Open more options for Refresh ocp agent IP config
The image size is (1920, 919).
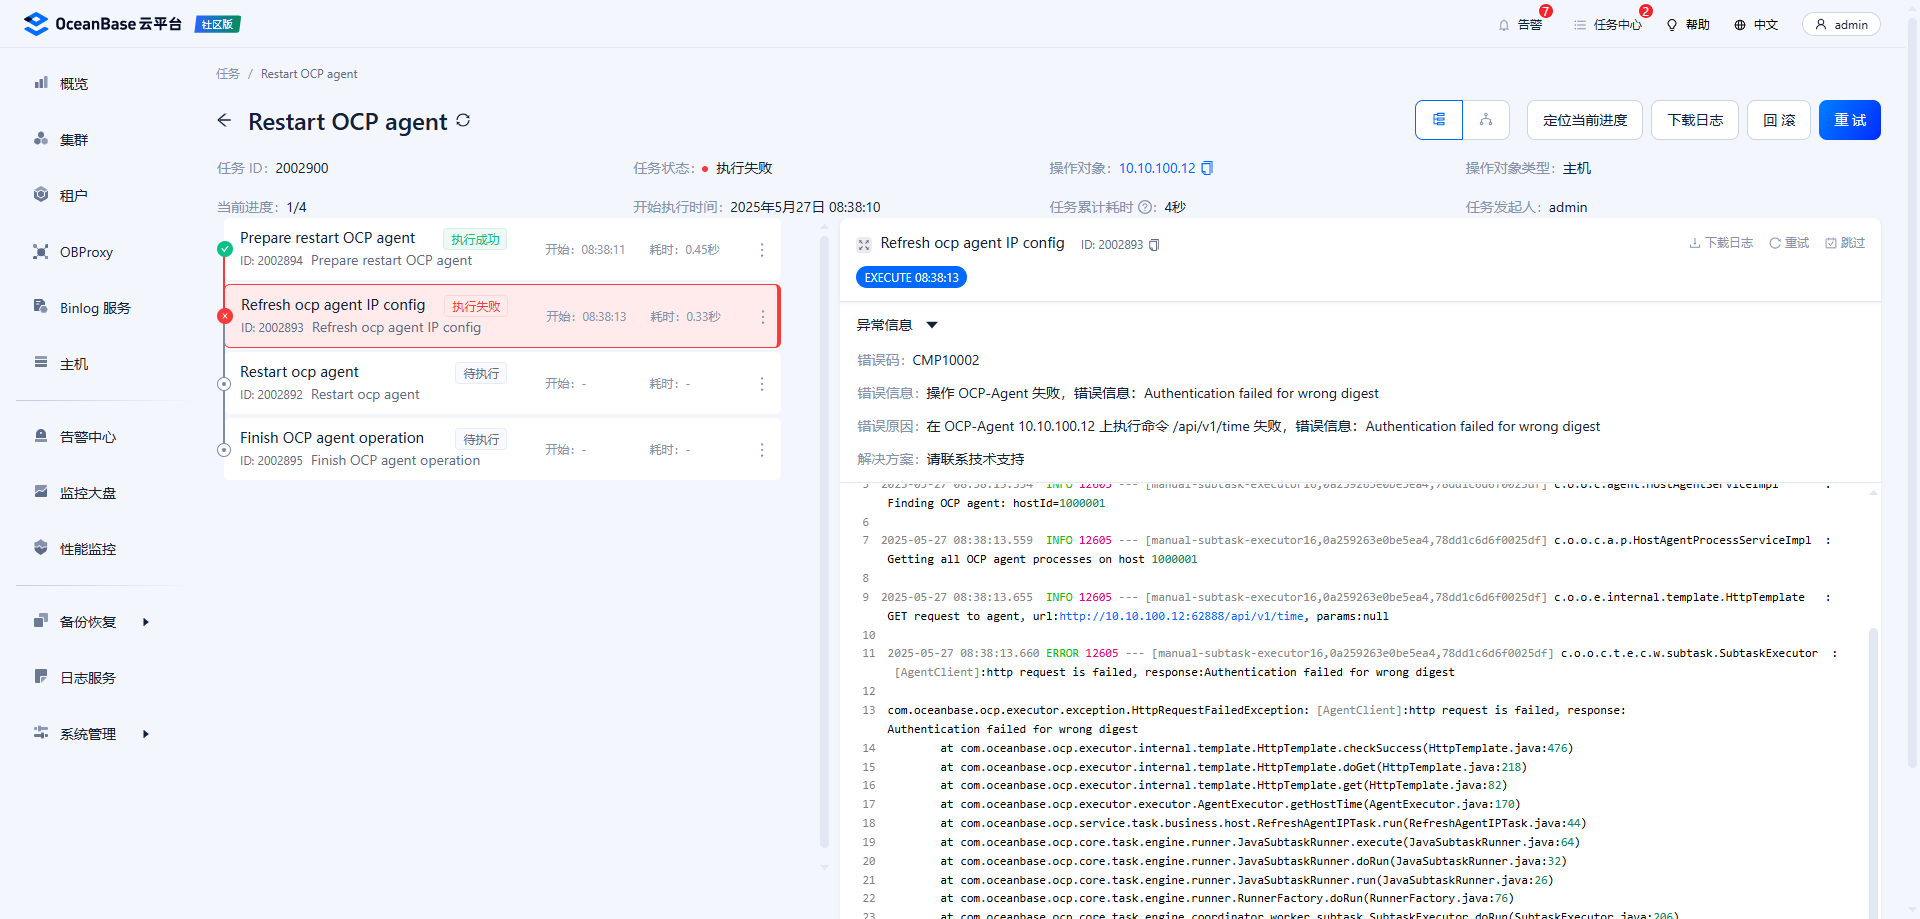pyautogui.click(x=763, y=317)
